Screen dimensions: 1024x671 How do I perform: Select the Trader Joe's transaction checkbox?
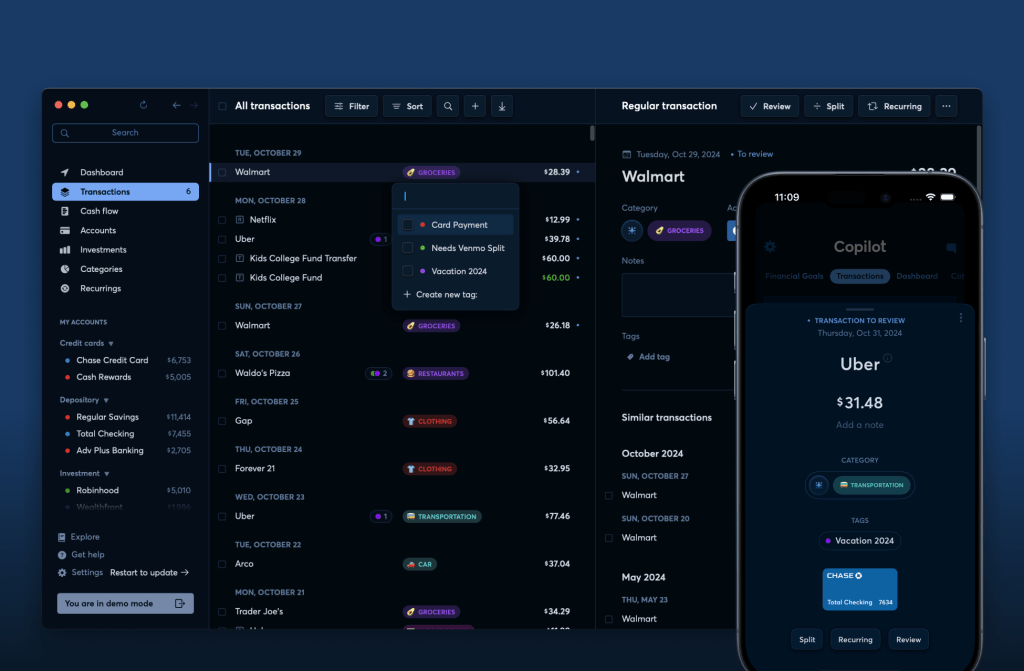click(x=222, y=612)
